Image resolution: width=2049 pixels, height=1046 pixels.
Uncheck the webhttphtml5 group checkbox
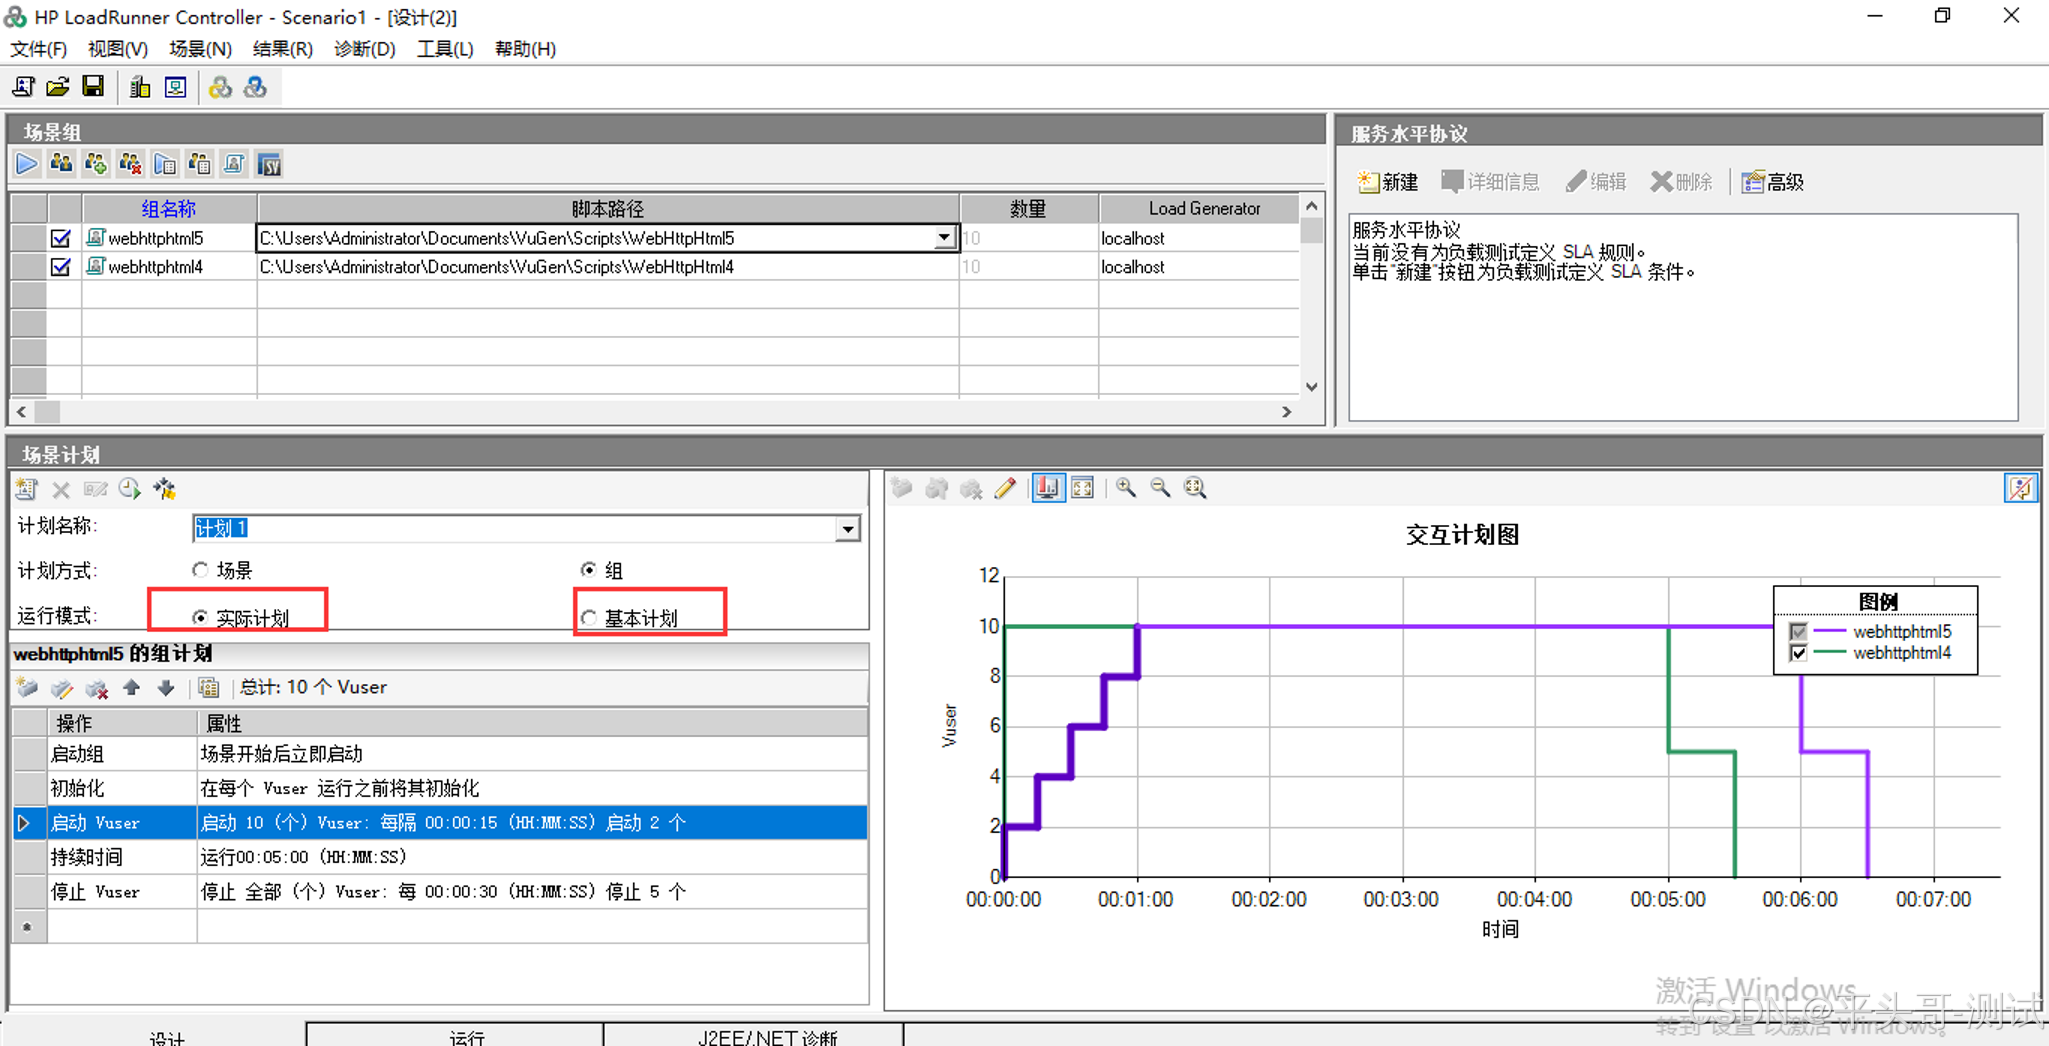61,238
